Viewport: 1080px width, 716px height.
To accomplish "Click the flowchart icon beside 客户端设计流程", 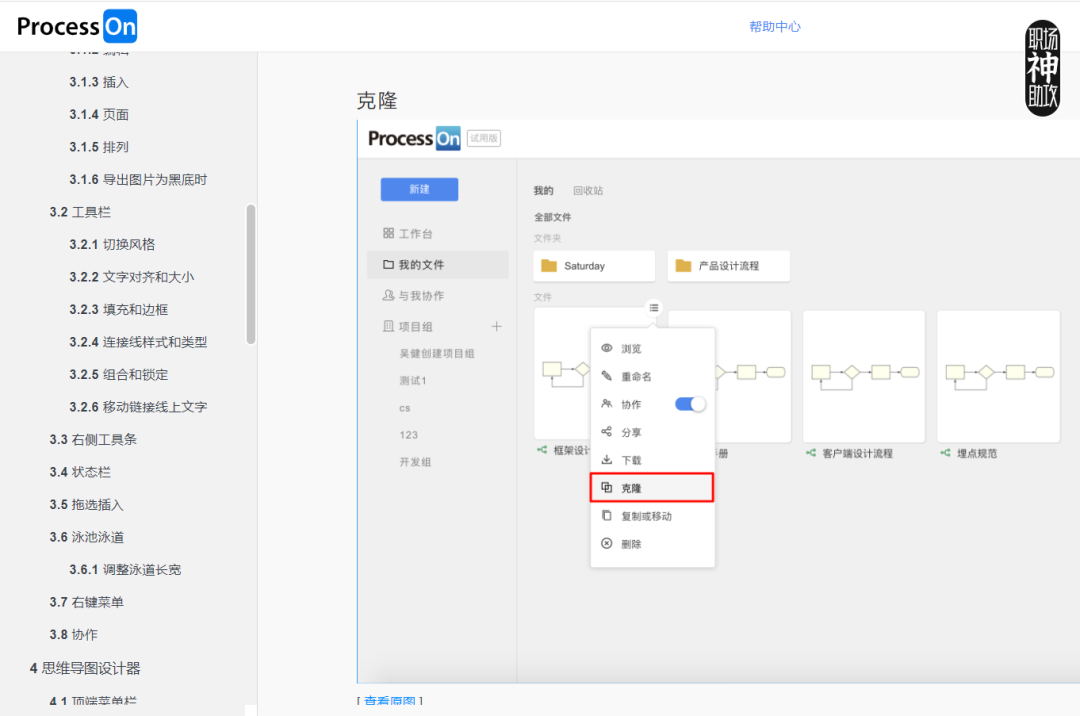I will coord(811,453).
